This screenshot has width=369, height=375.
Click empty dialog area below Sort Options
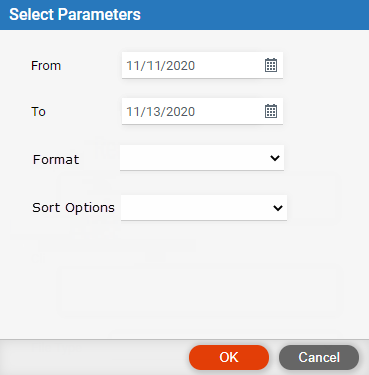pyautogui.click(x=184, y=280)
